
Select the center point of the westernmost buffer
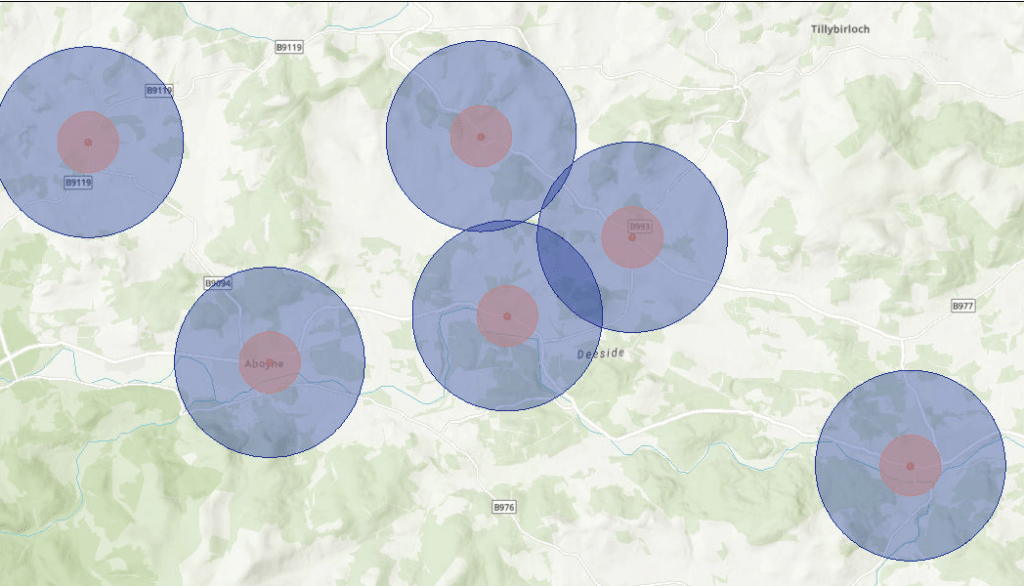click(x=88, y=142)
